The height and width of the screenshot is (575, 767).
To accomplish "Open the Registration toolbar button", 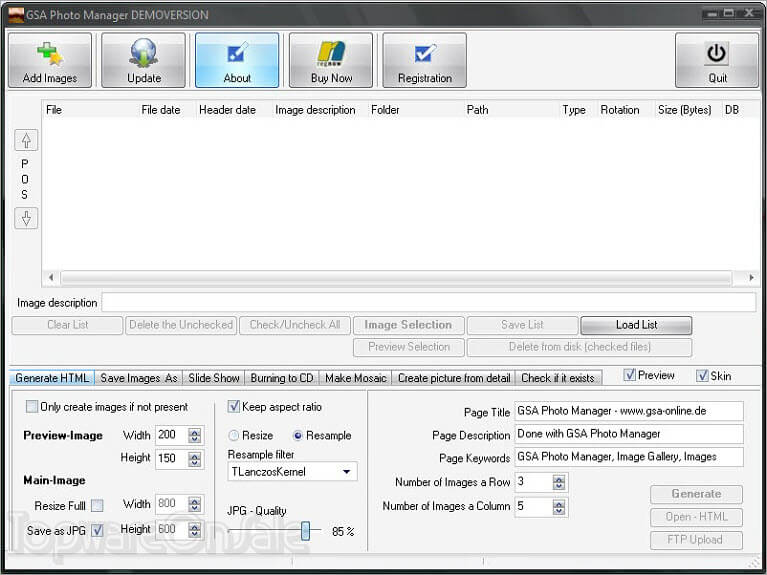I will [x=425, y=60].
